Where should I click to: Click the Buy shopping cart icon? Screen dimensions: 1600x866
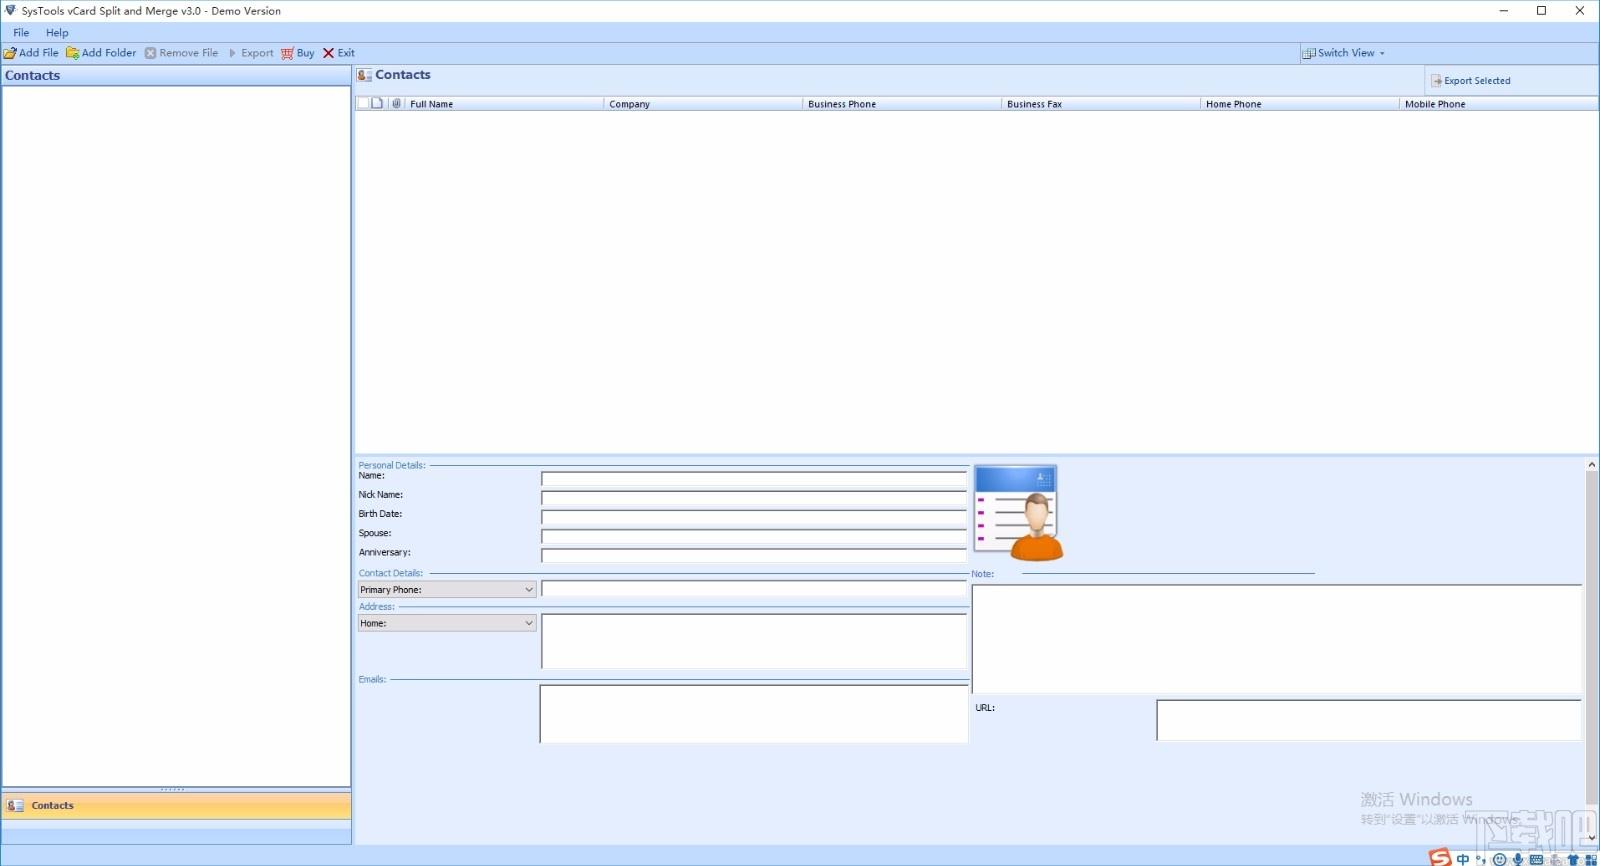point(287,53)
